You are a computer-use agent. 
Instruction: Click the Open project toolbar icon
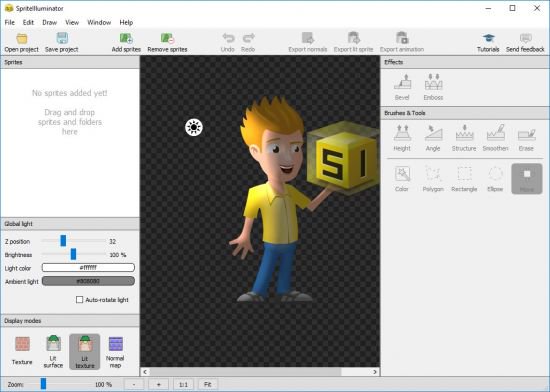pyautogui.click(x=21, y=38)
